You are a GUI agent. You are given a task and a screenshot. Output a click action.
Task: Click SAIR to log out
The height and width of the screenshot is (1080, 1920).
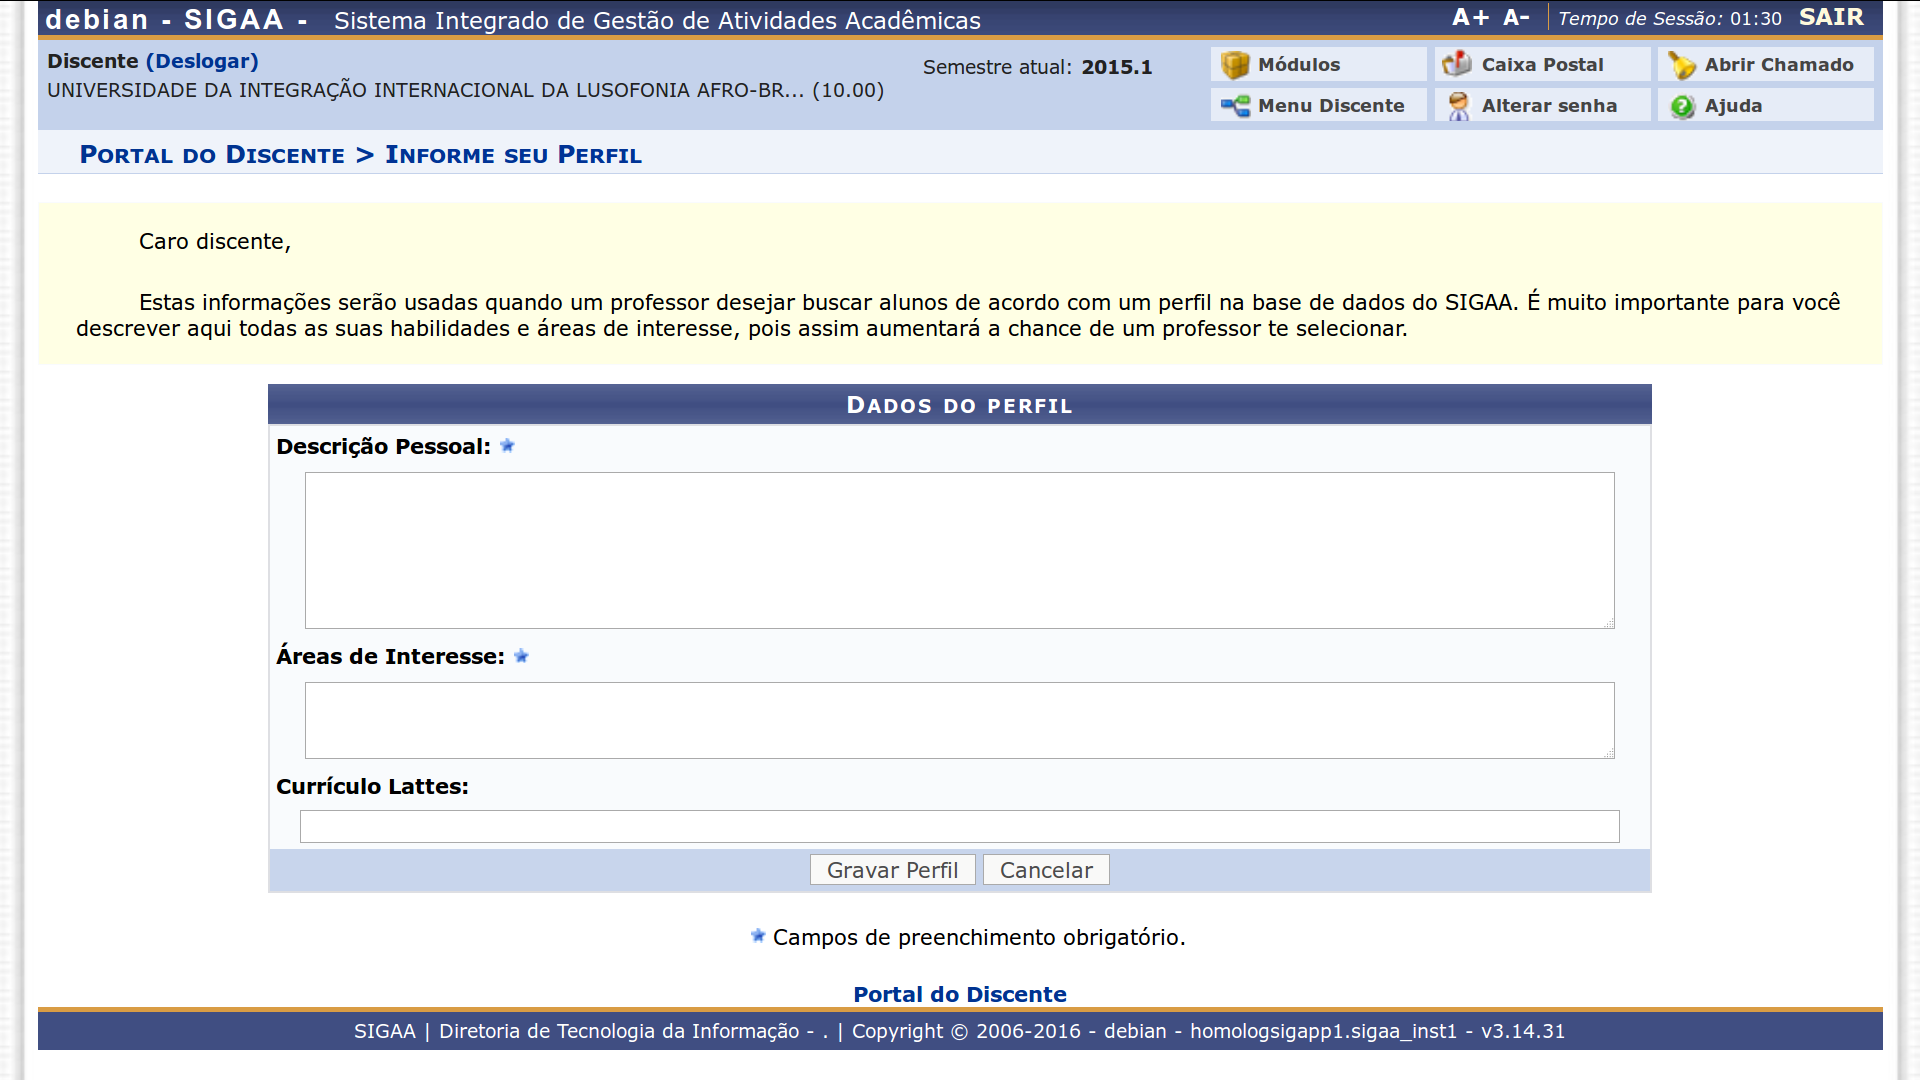1831,18
